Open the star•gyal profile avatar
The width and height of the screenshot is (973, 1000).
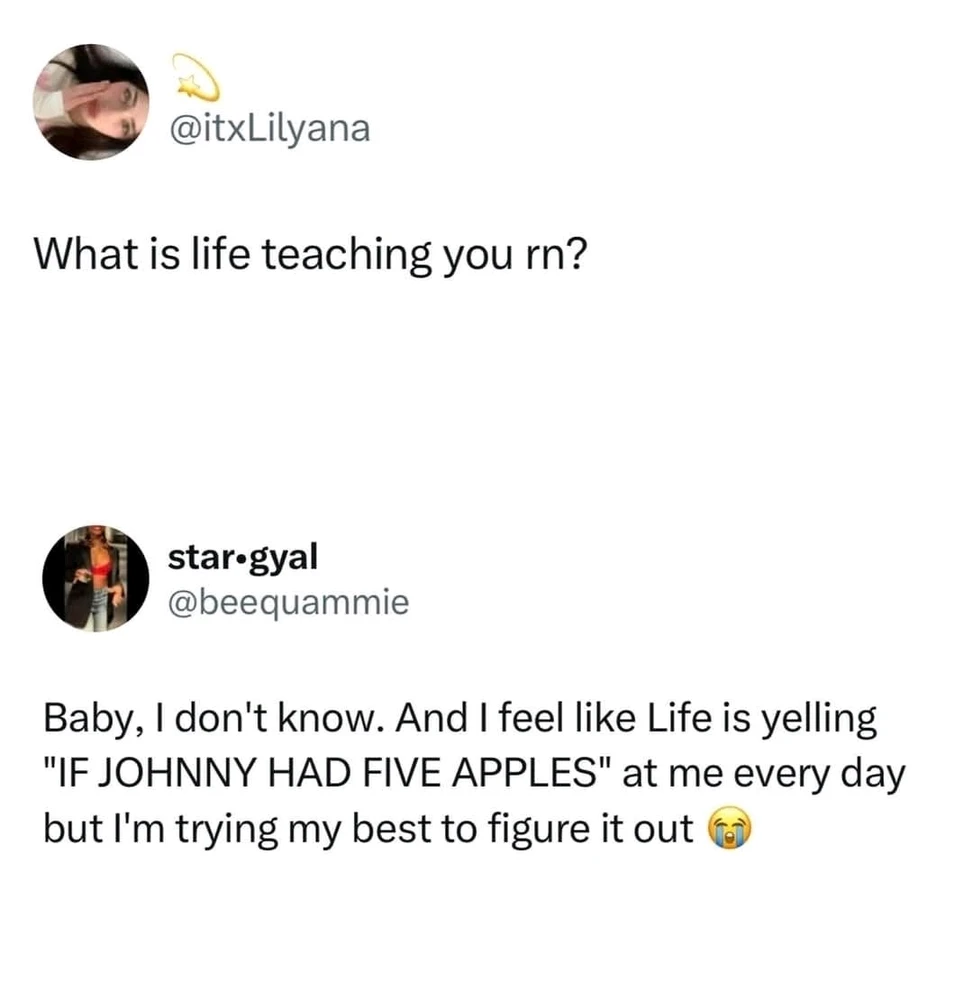pos(96,578)
